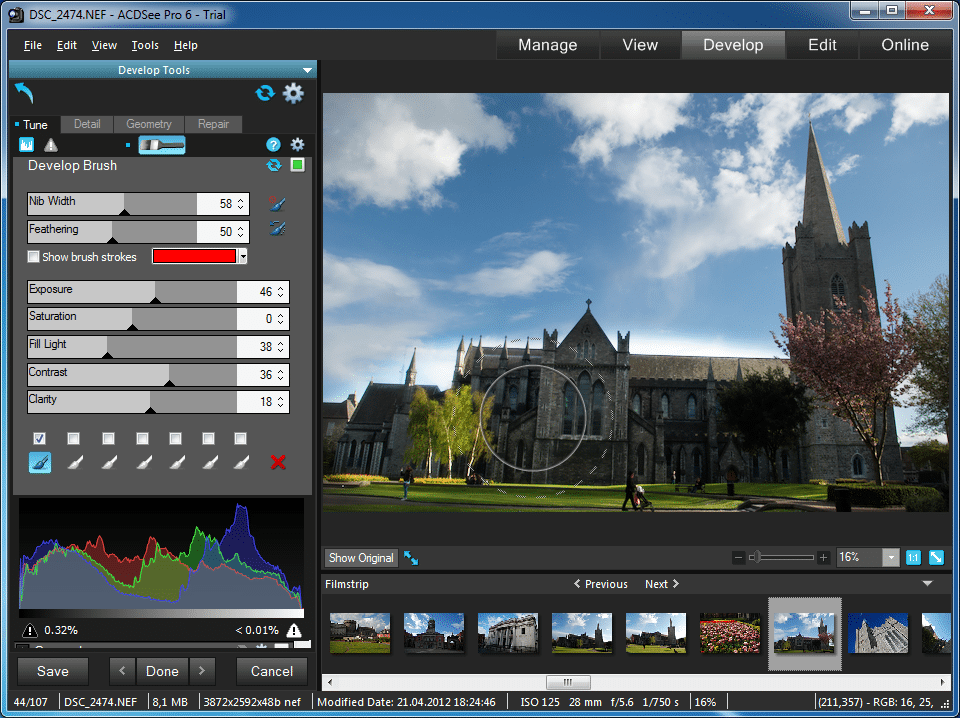The width and height of the screenshot is (960, 718).
Task: Tick the checkbox above the fifth brush
Action: coord(176,438)
